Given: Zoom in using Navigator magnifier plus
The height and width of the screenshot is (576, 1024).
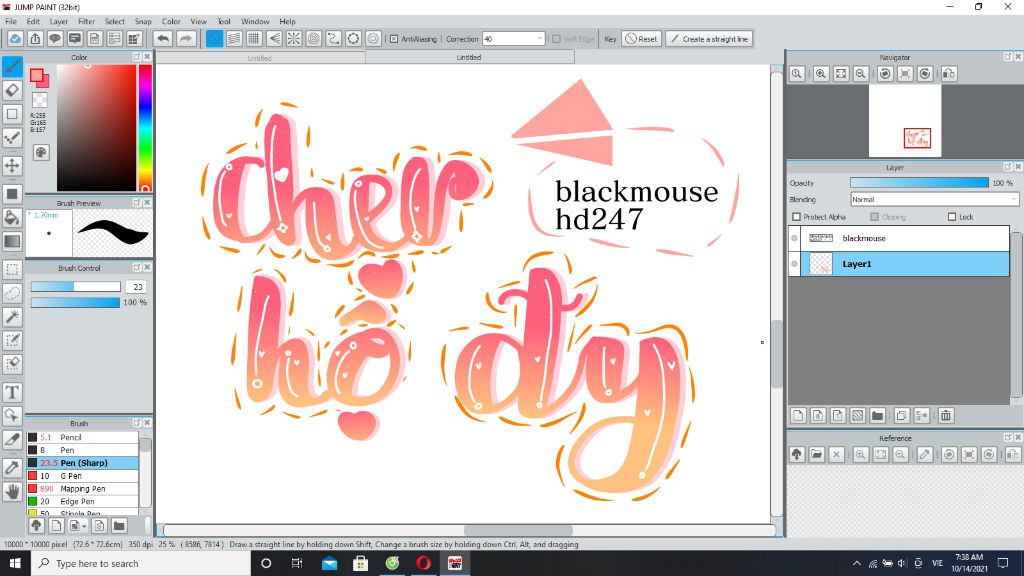Looking at the screenshot, I should click(x=821, y=74).
